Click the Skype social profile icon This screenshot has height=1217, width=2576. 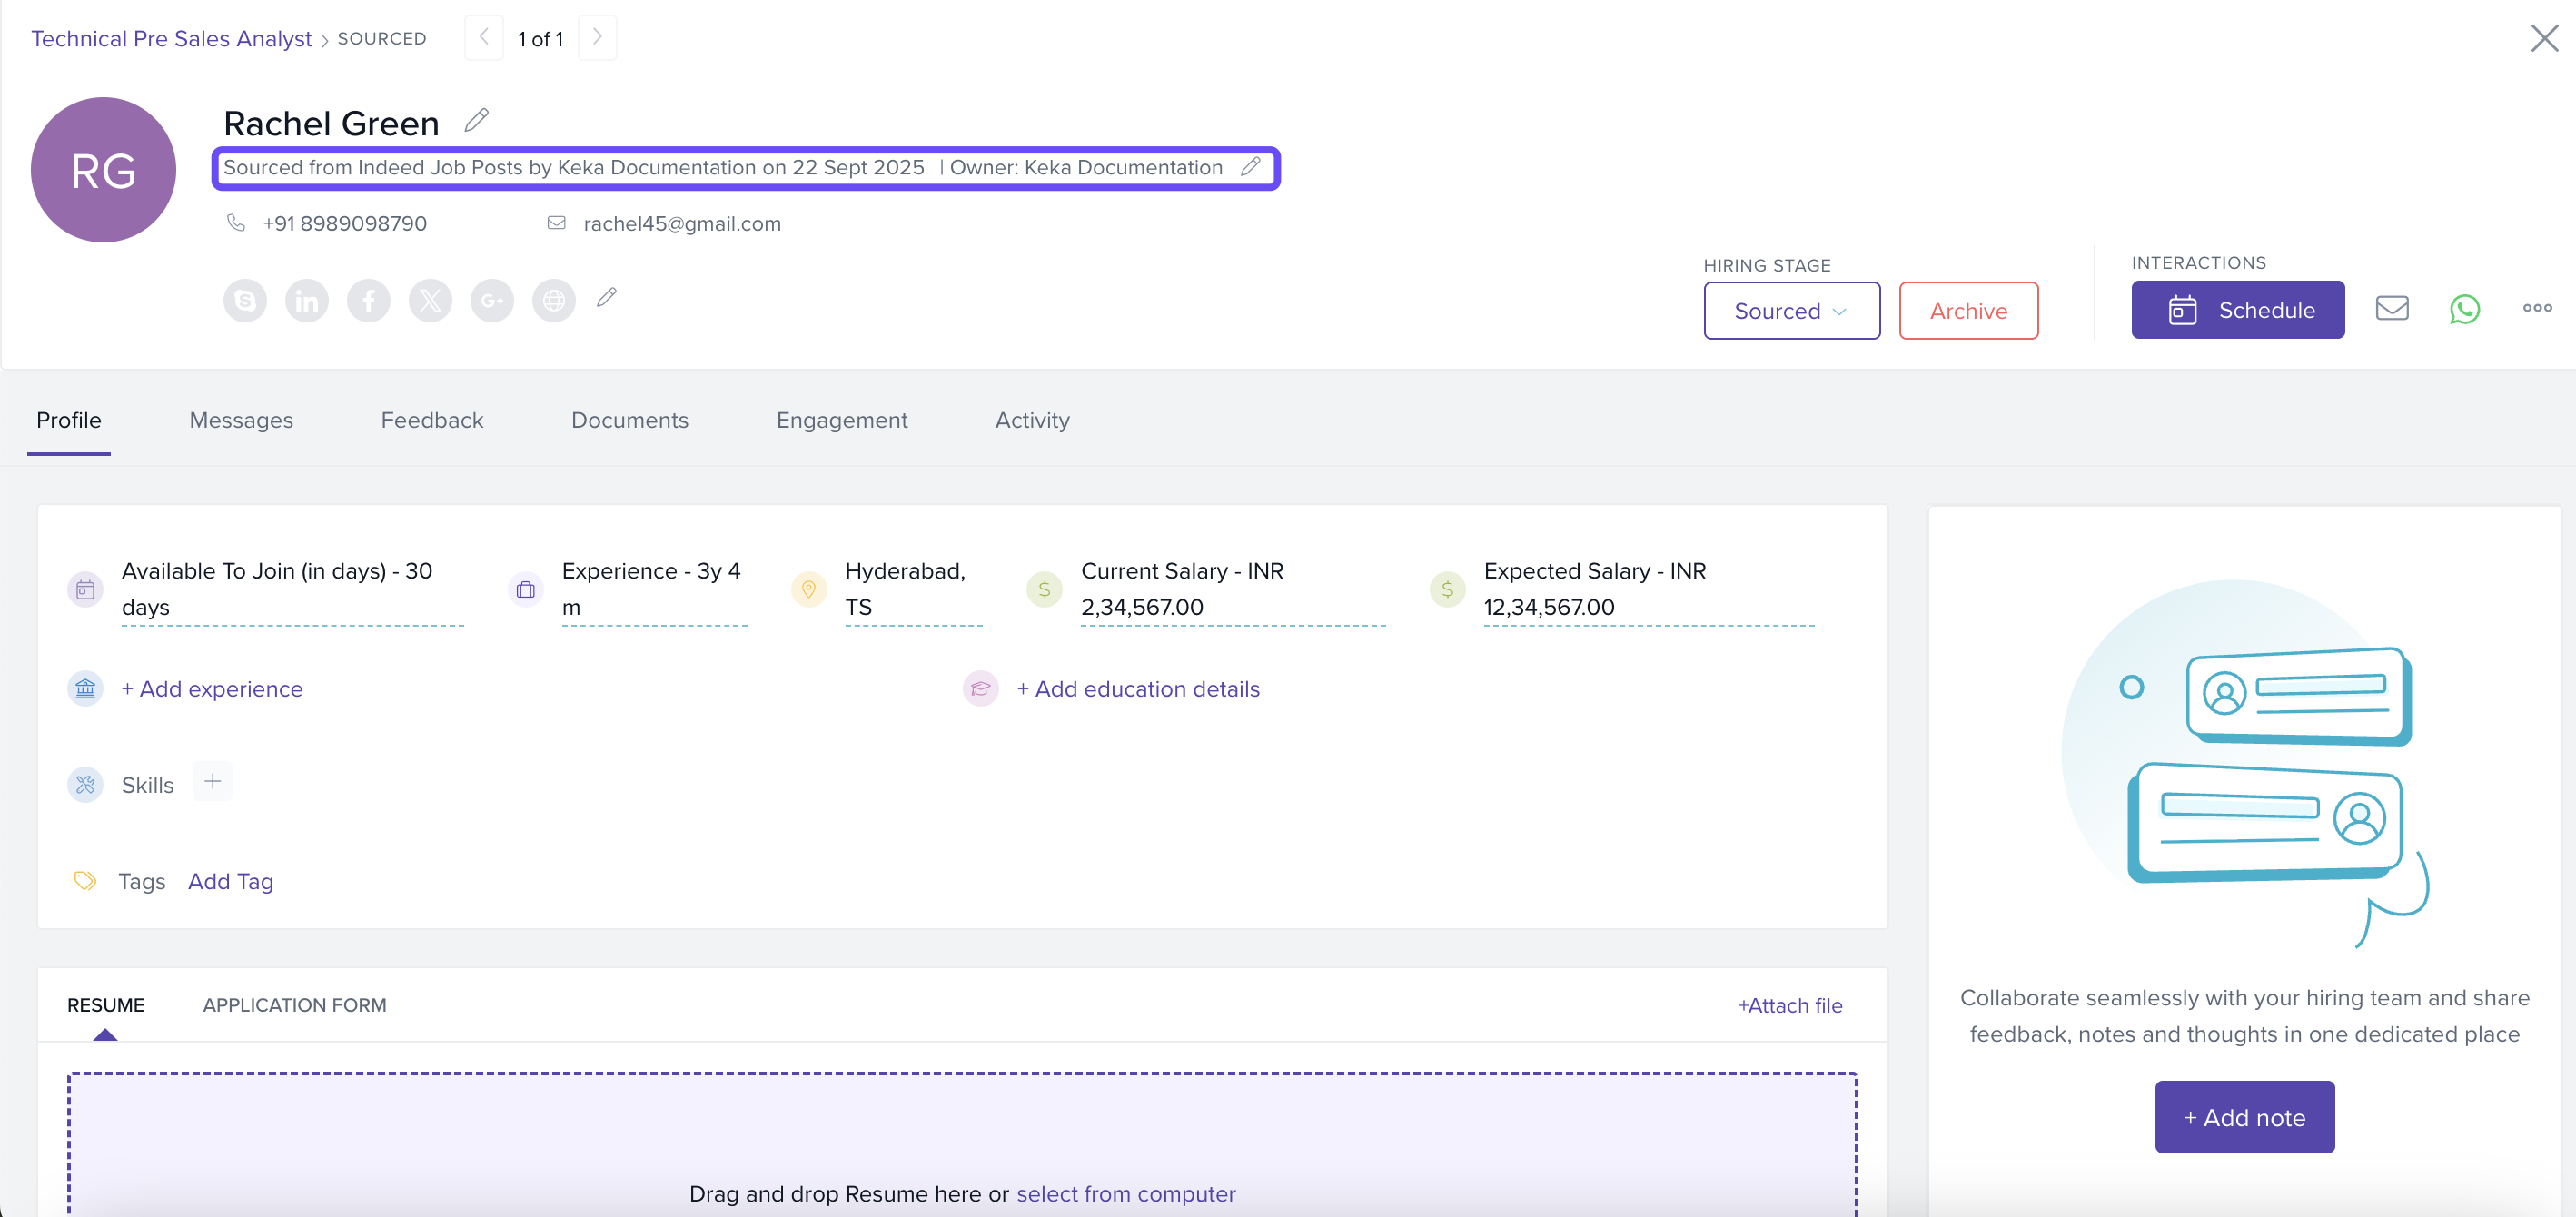[245, 300]
